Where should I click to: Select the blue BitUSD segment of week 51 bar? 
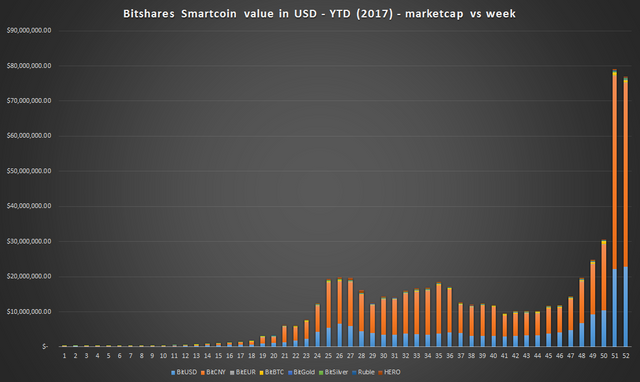[615, 308]
